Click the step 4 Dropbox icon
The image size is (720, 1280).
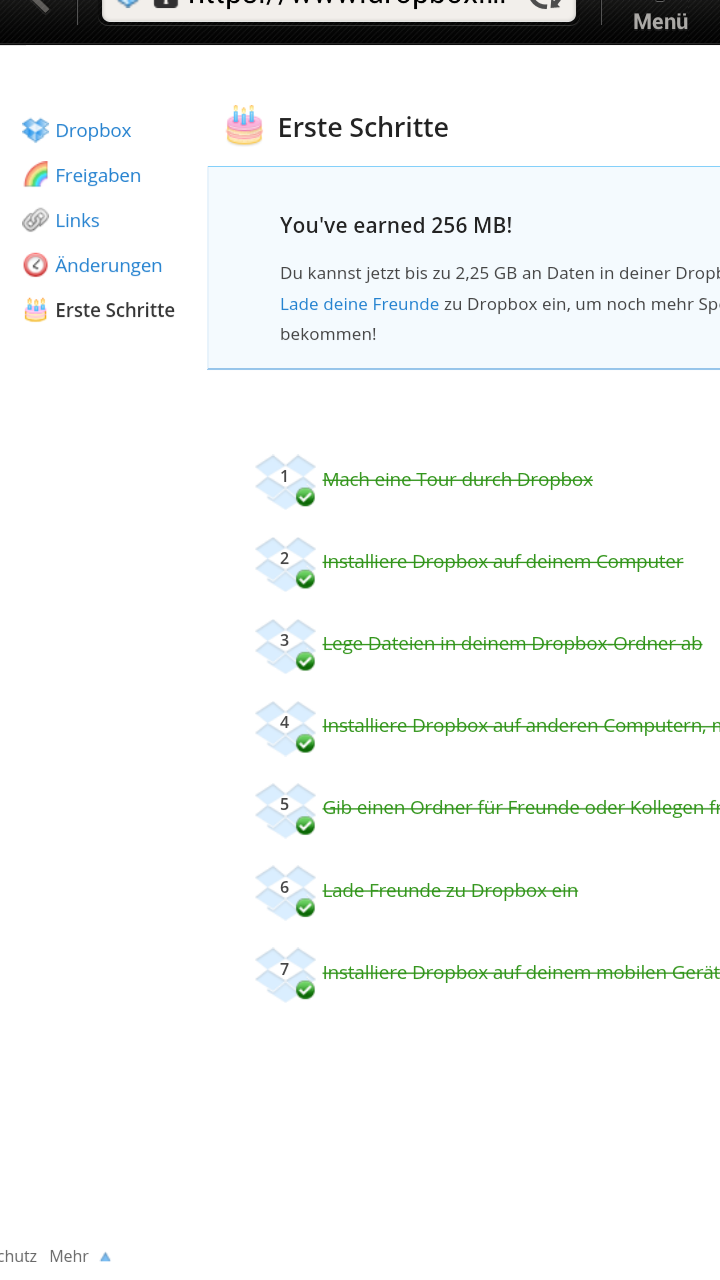click(x=286, y=727)
